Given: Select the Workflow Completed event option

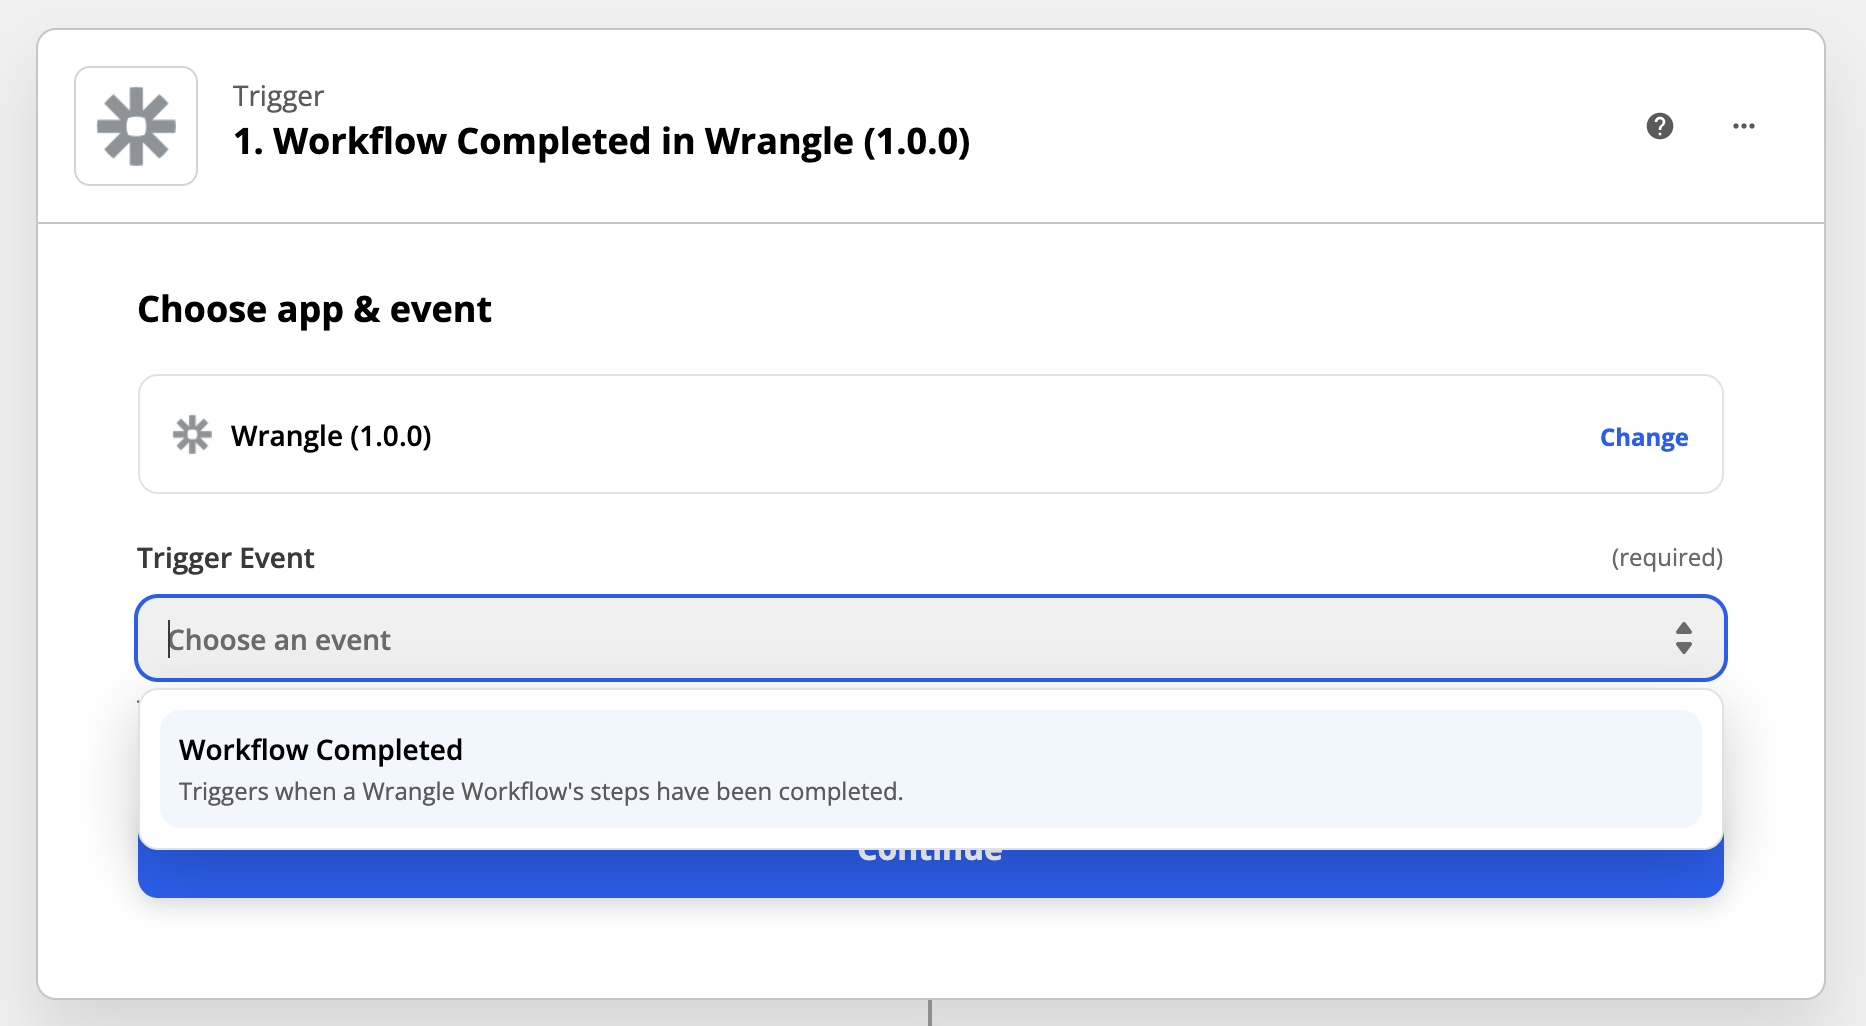Looking at the screenshot, I should coord(930,769).
